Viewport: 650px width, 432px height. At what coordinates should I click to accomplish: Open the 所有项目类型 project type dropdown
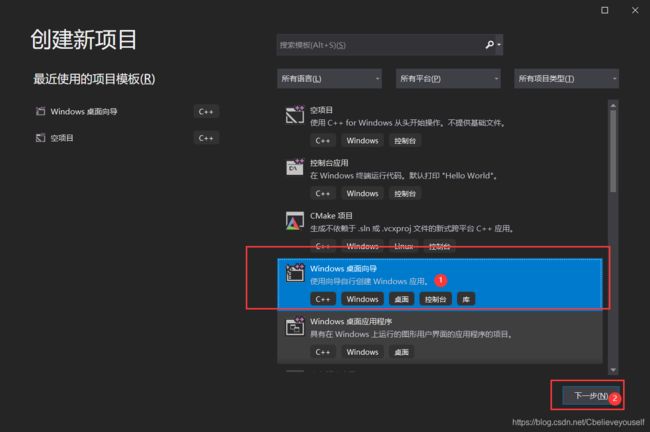click(x=567, y=78)
